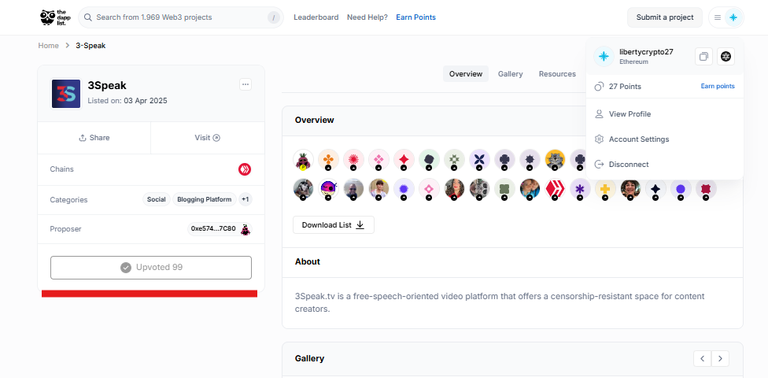Navigate to Home breadcrumb
The width and height of the screenshot is (768, 378).
tap(48, 46)
